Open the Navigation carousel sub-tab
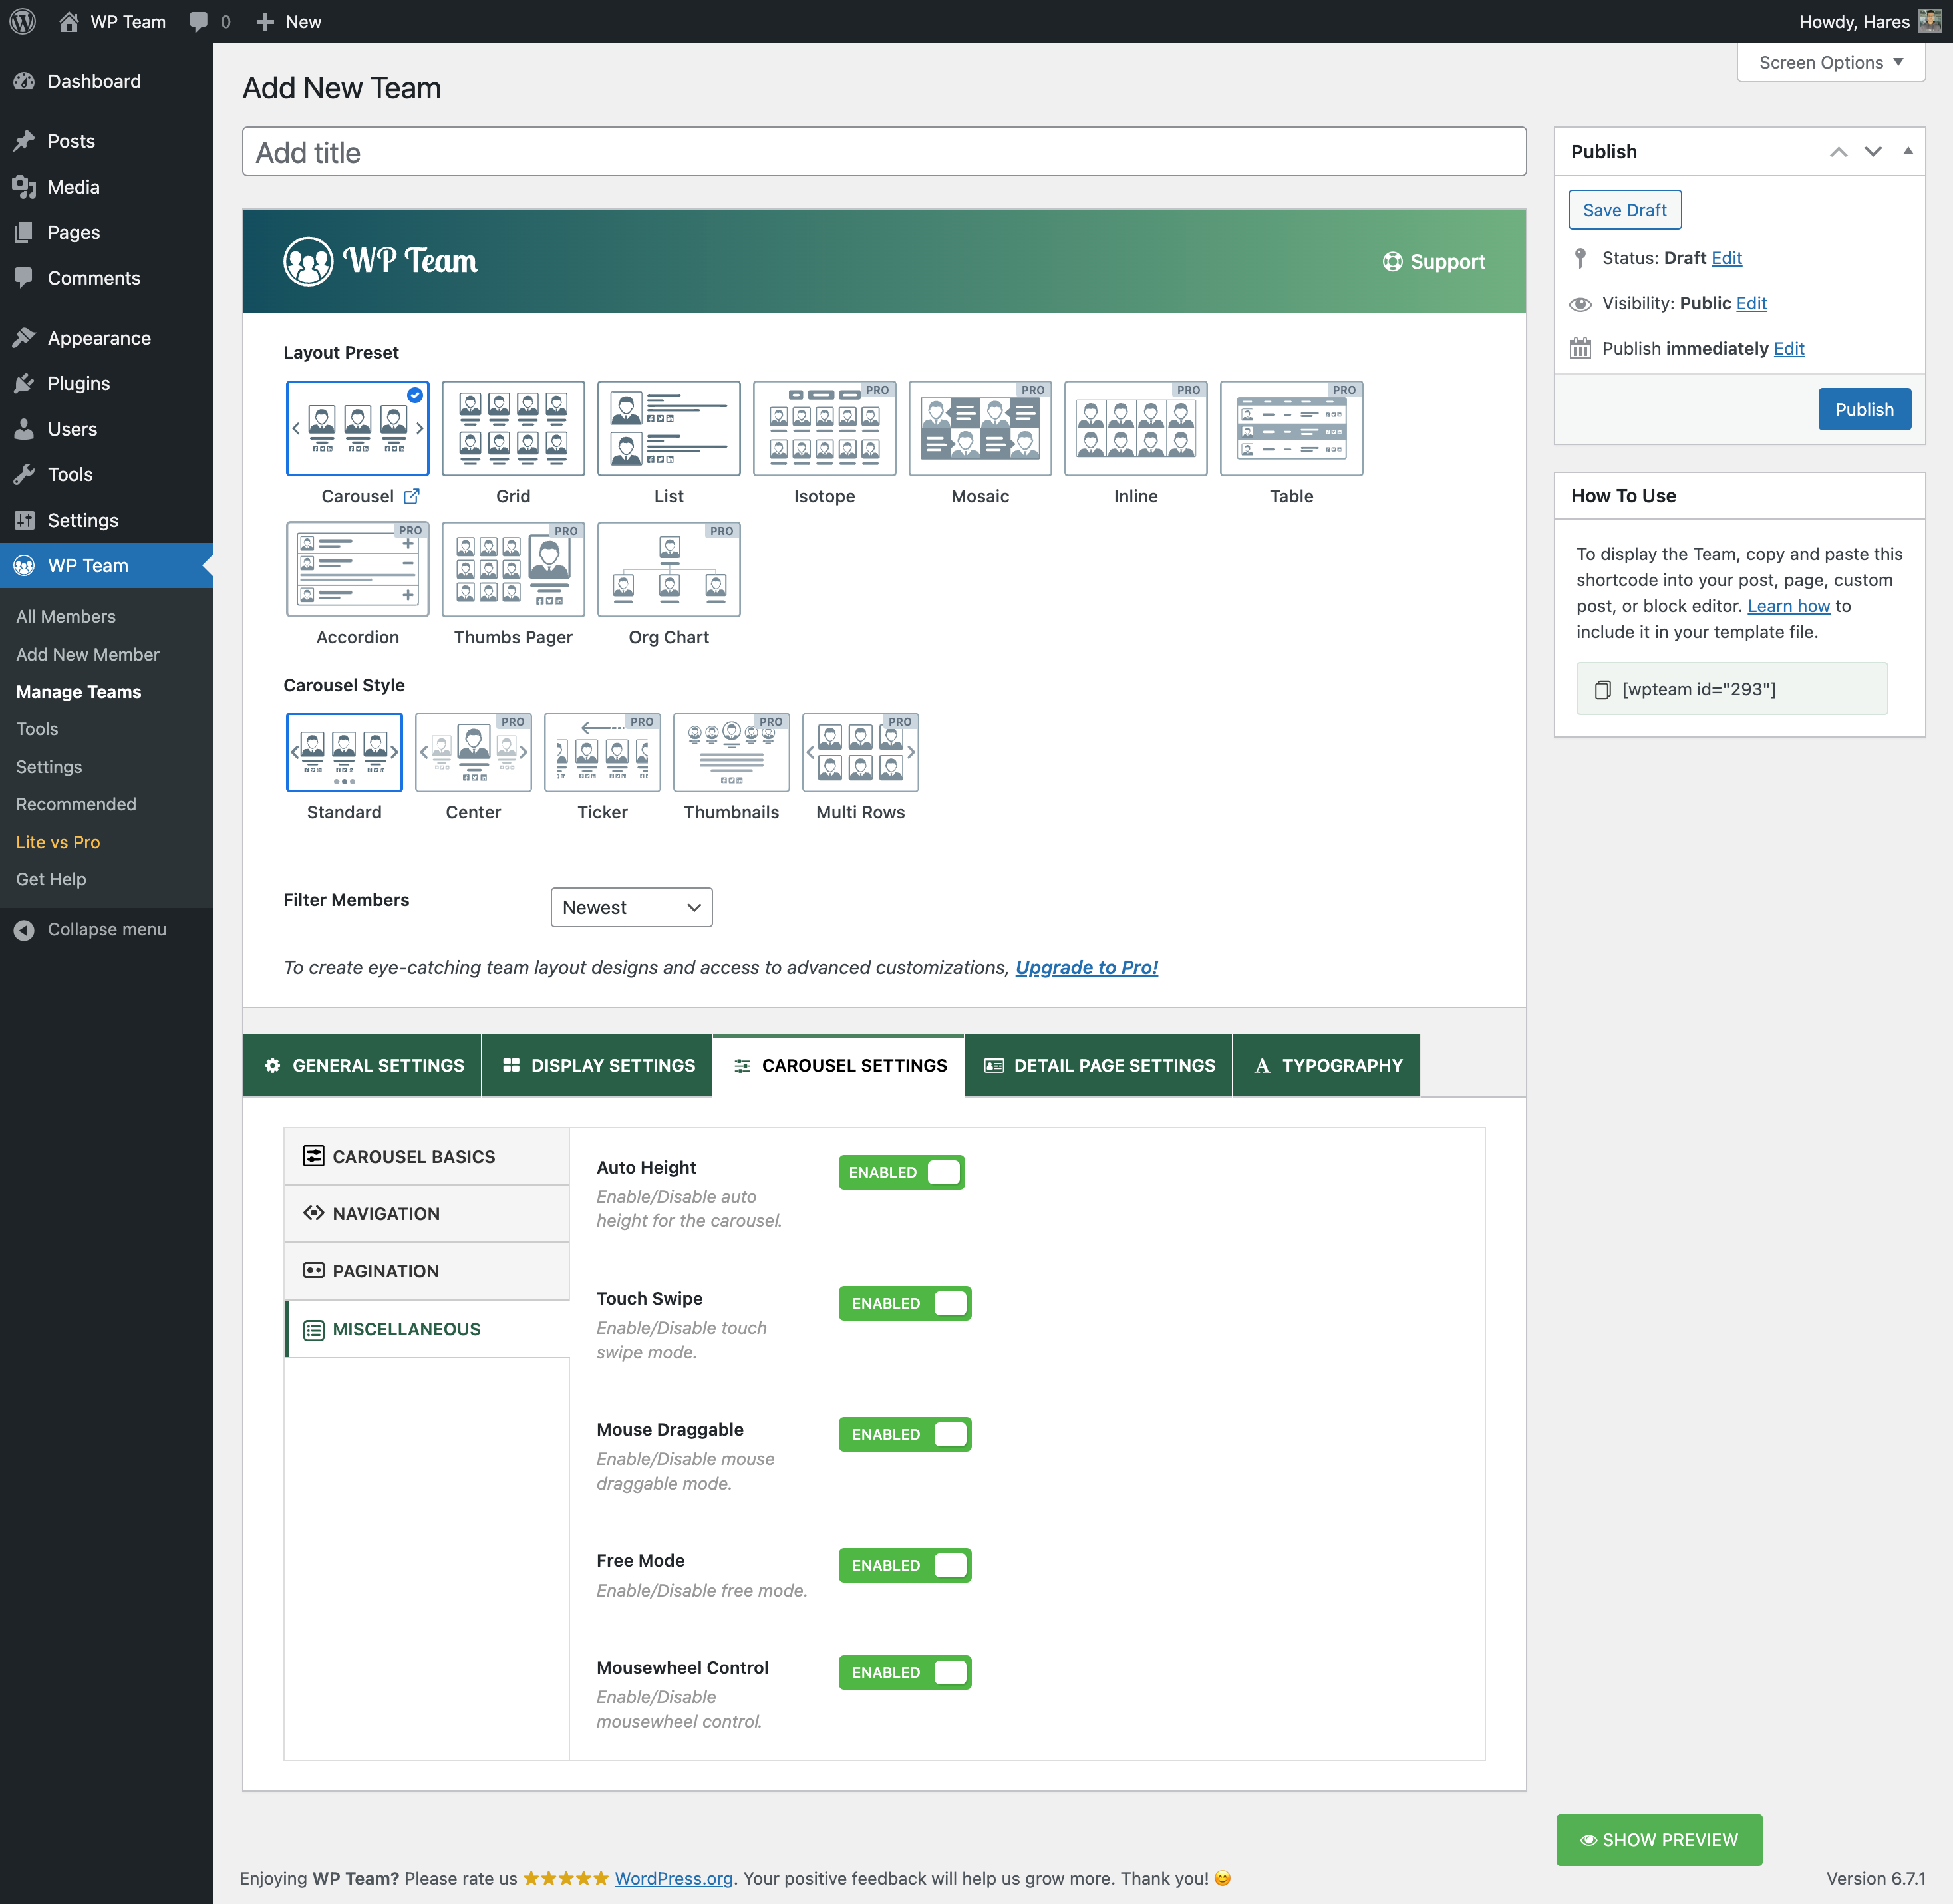Screen dimensions: 1953x1904 coord(386,1213)
